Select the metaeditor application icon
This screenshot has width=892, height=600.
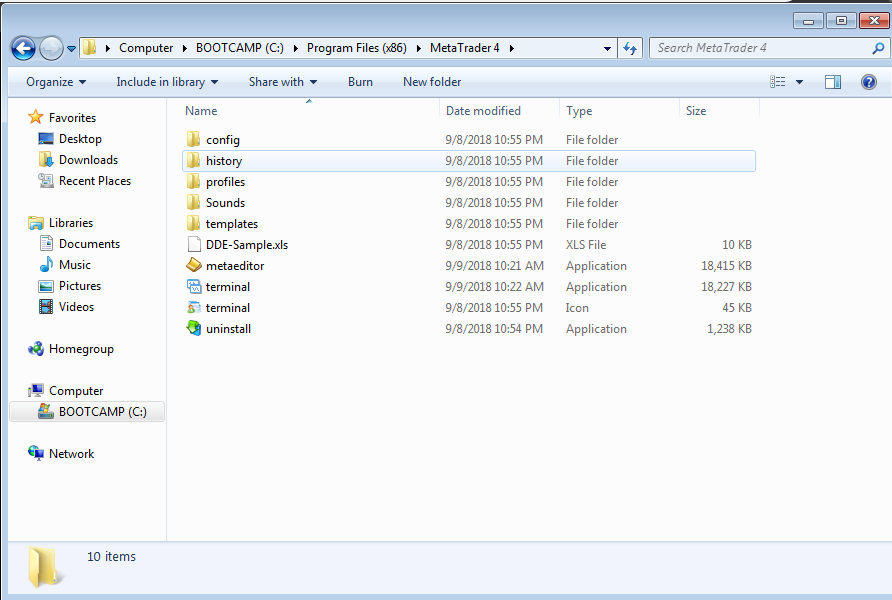click(194, 265)
